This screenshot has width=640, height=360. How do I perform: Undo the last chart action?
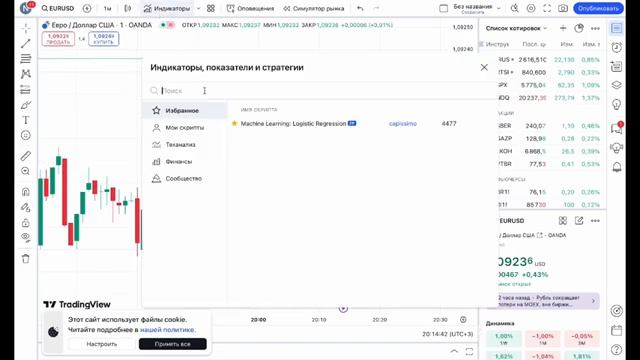(x=360, y=8)
